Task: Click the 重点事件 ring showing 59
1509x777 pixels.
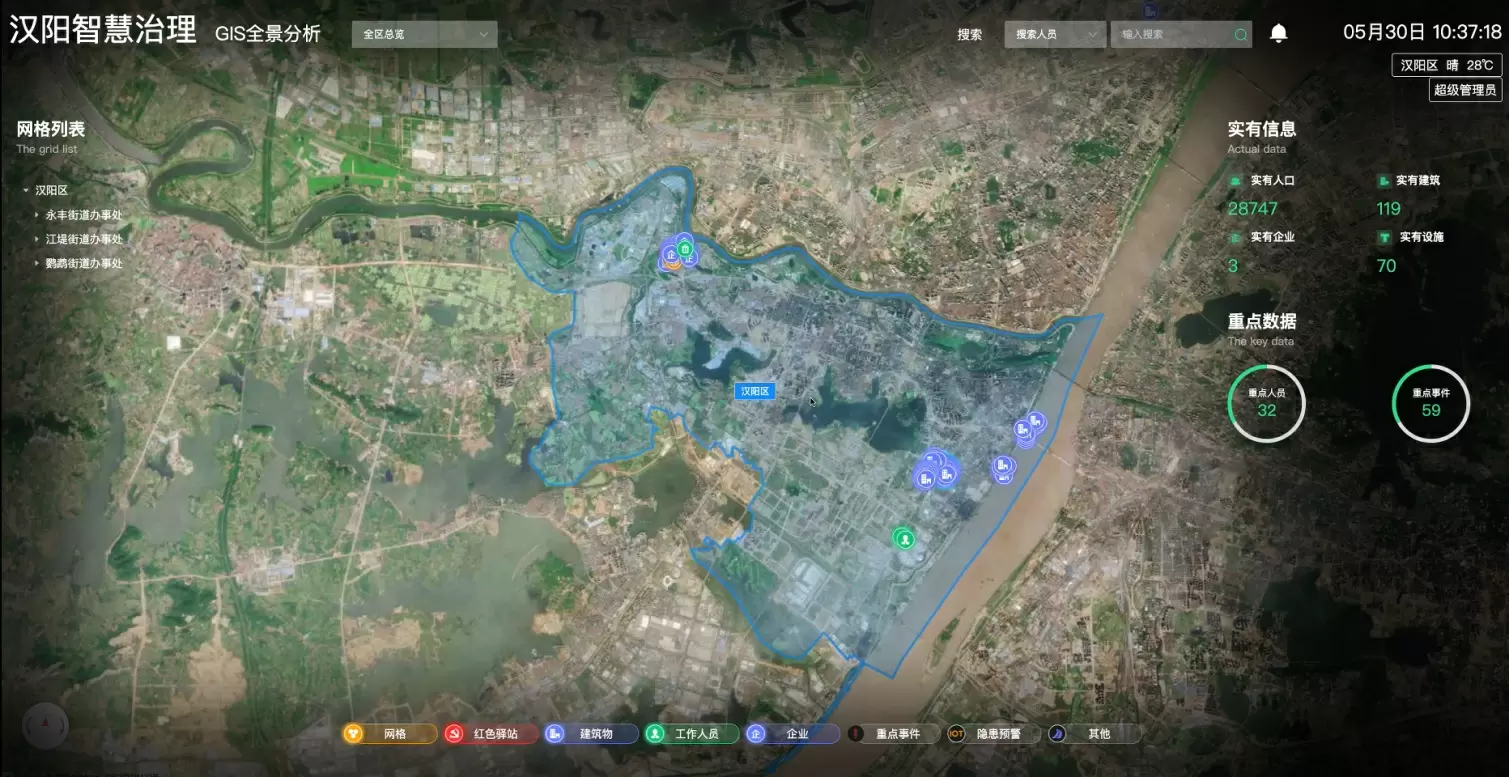Action: [x=1430, y=403]
